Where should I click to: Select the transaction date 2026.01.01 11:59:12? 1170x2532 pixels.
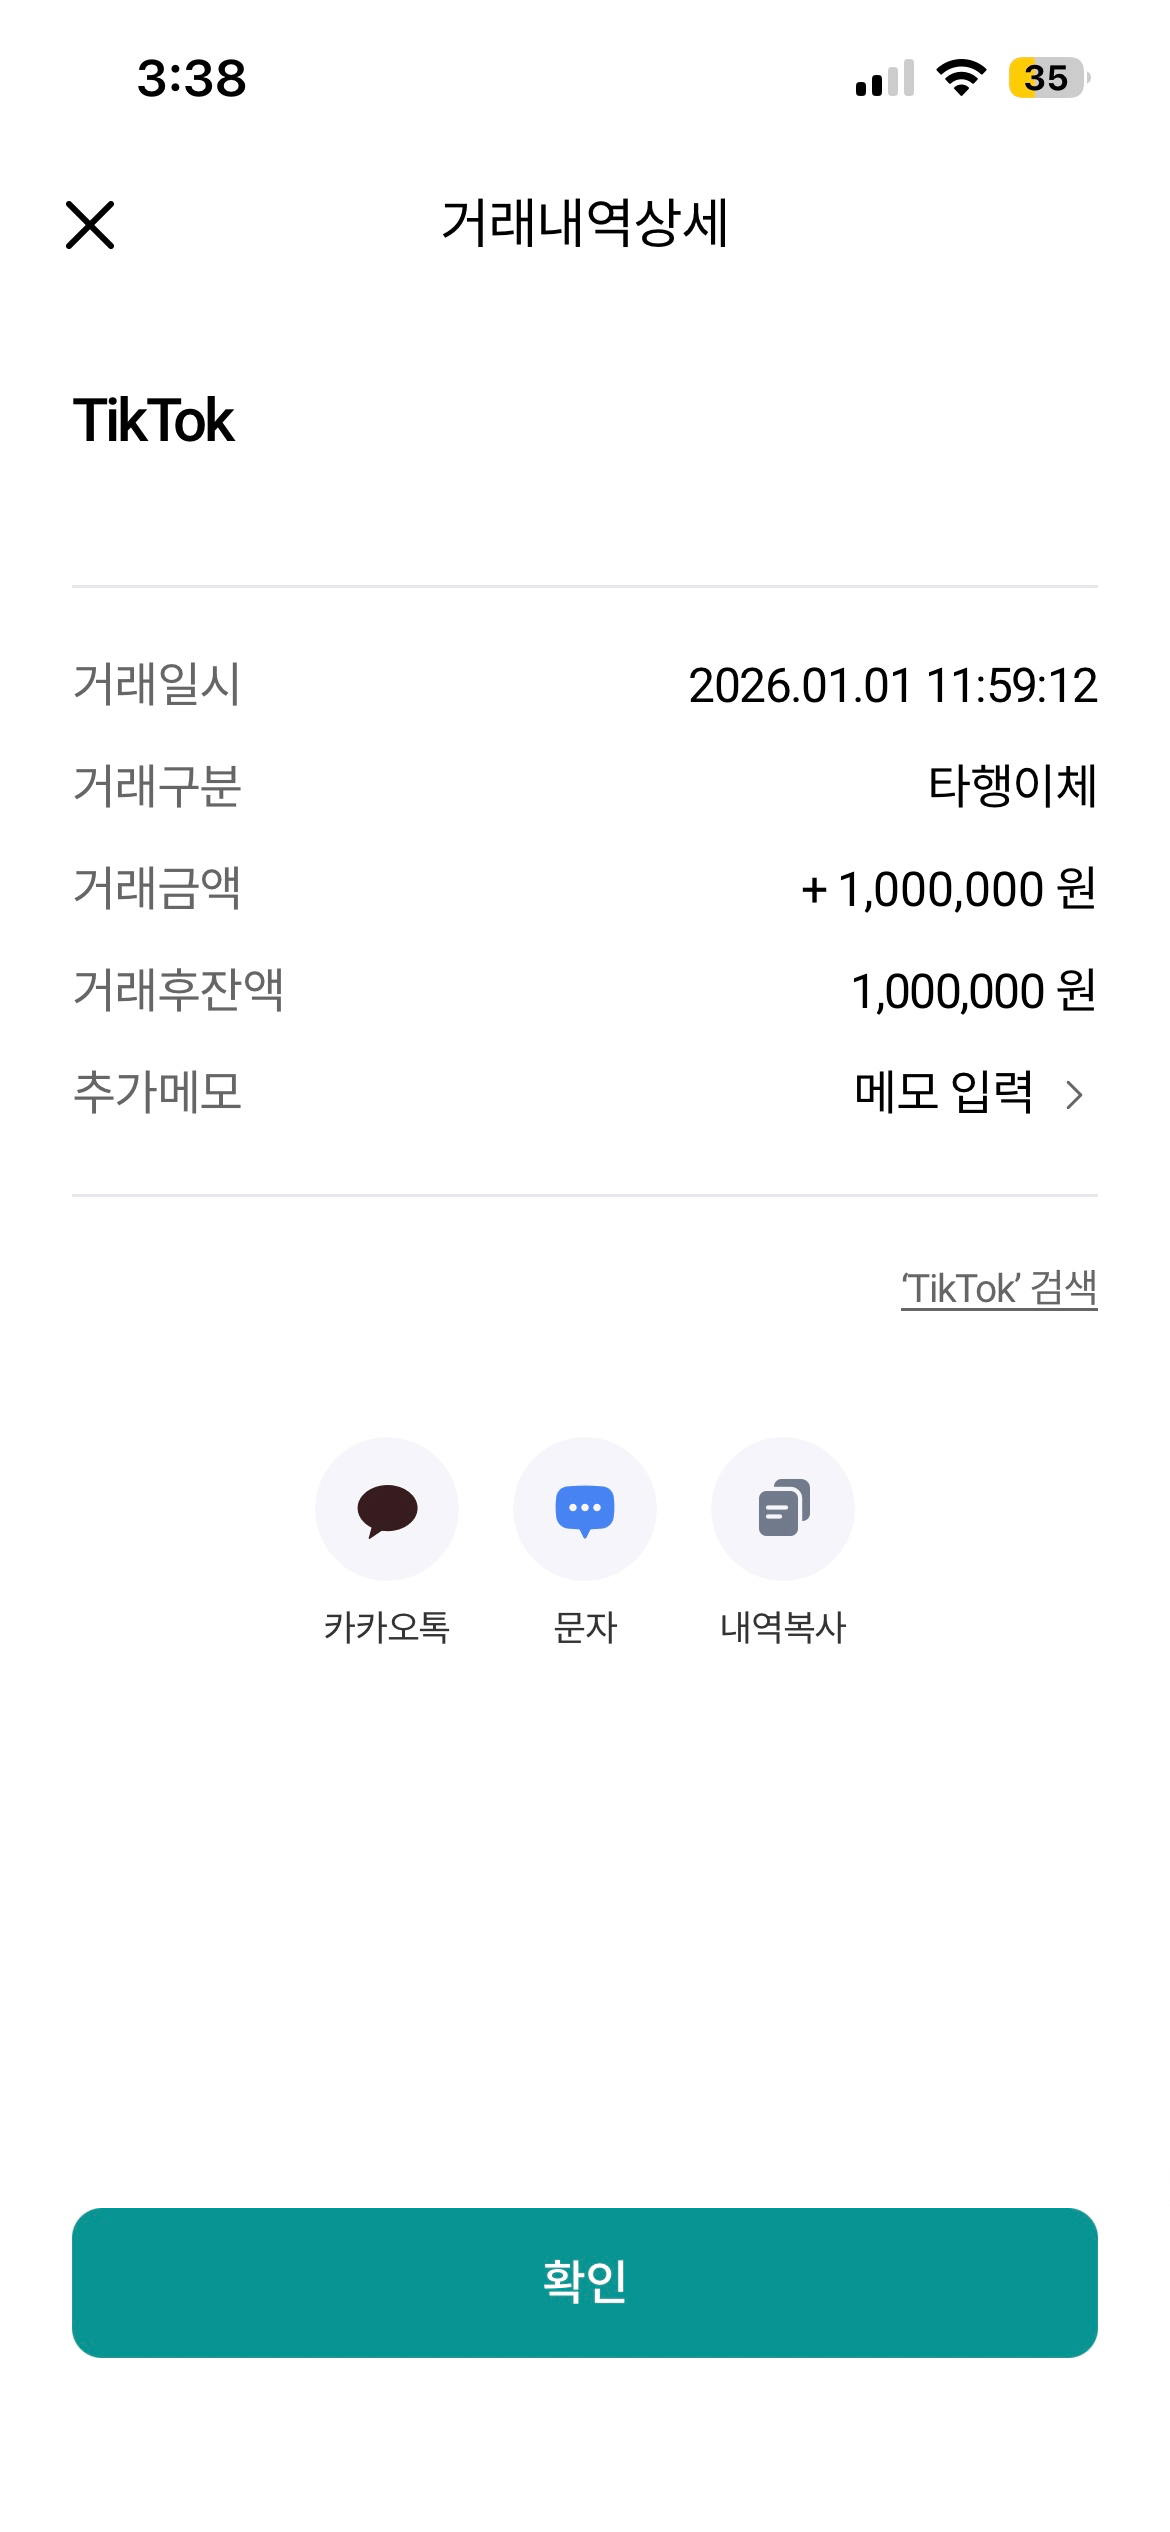[893, 686]
